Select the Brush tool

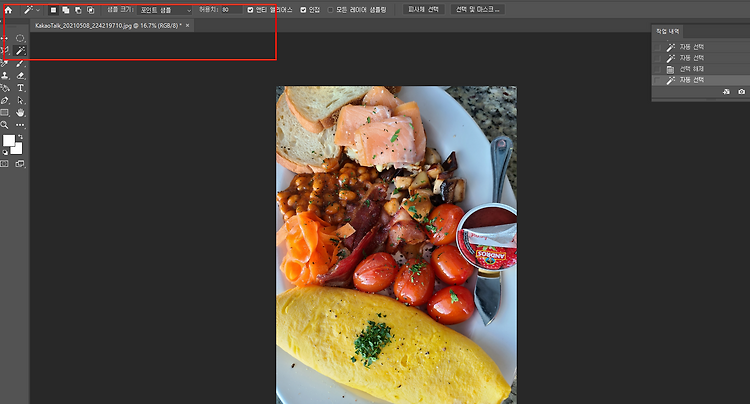(20, 63)
